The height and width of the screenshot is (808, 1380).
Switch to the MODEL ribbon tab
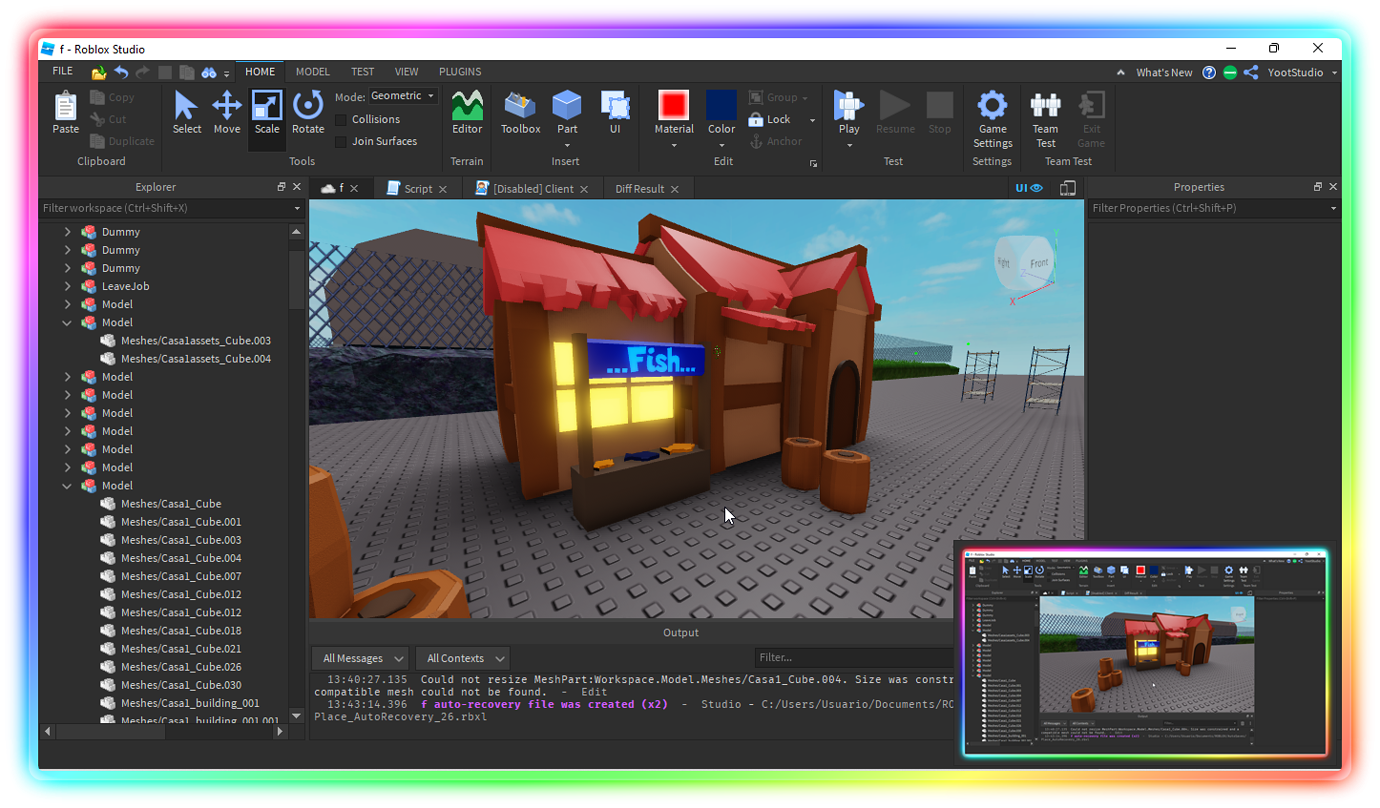(313, 71)
